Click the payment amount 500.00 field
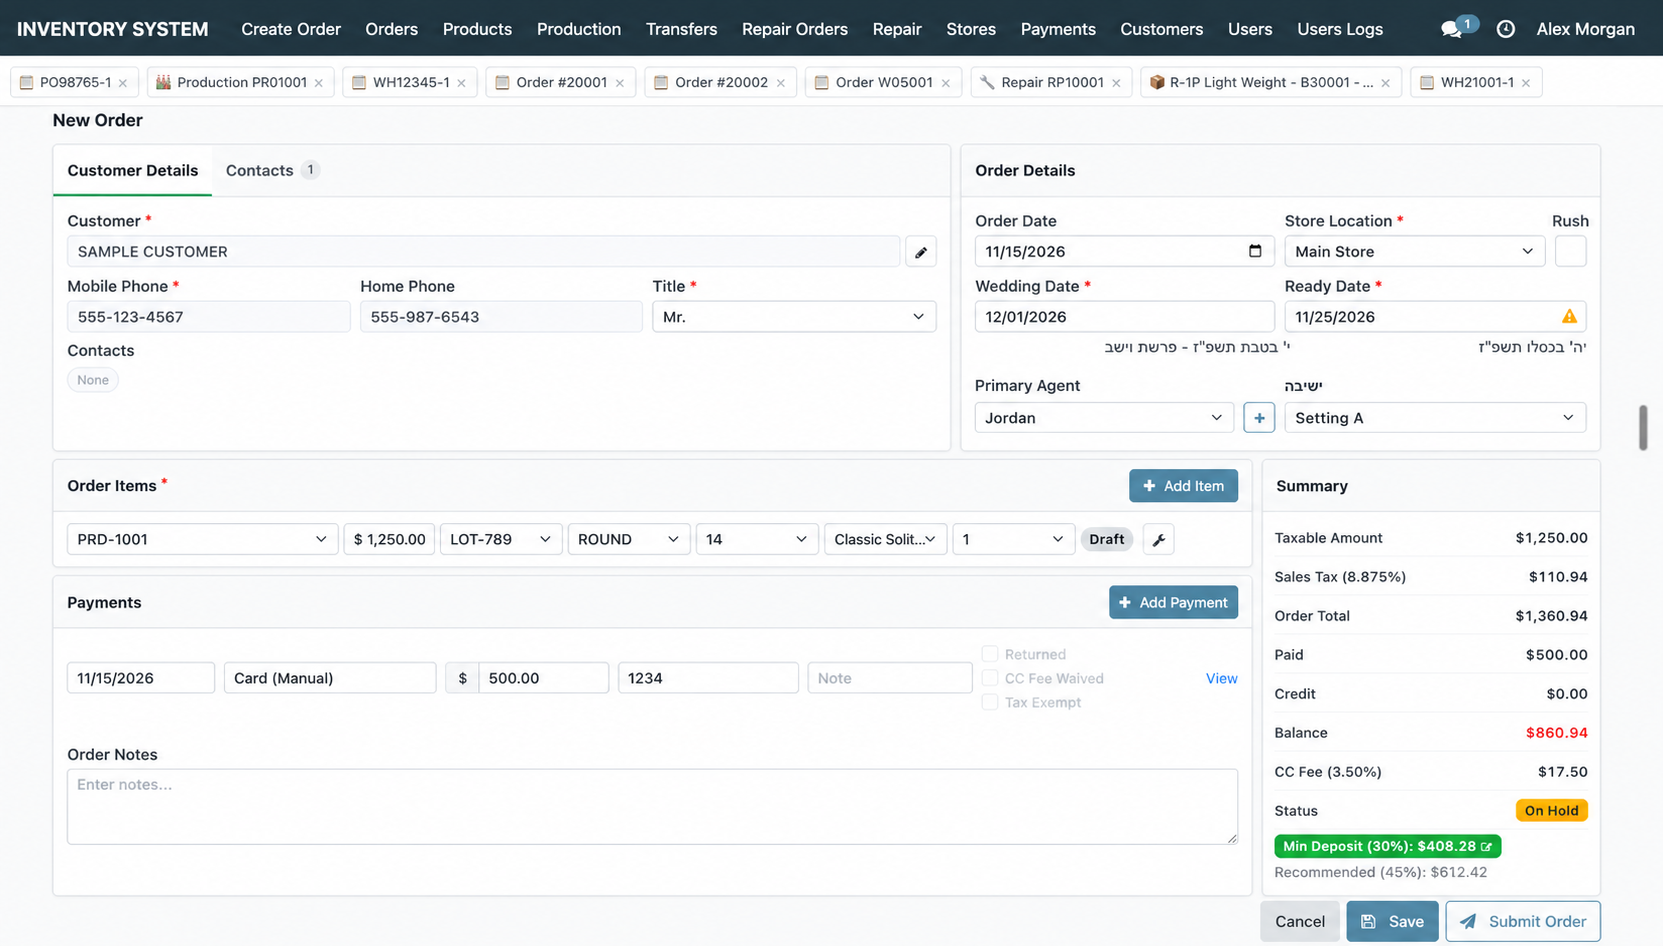The width and height of the screenshot is (1663, 946). click(543, 678)
